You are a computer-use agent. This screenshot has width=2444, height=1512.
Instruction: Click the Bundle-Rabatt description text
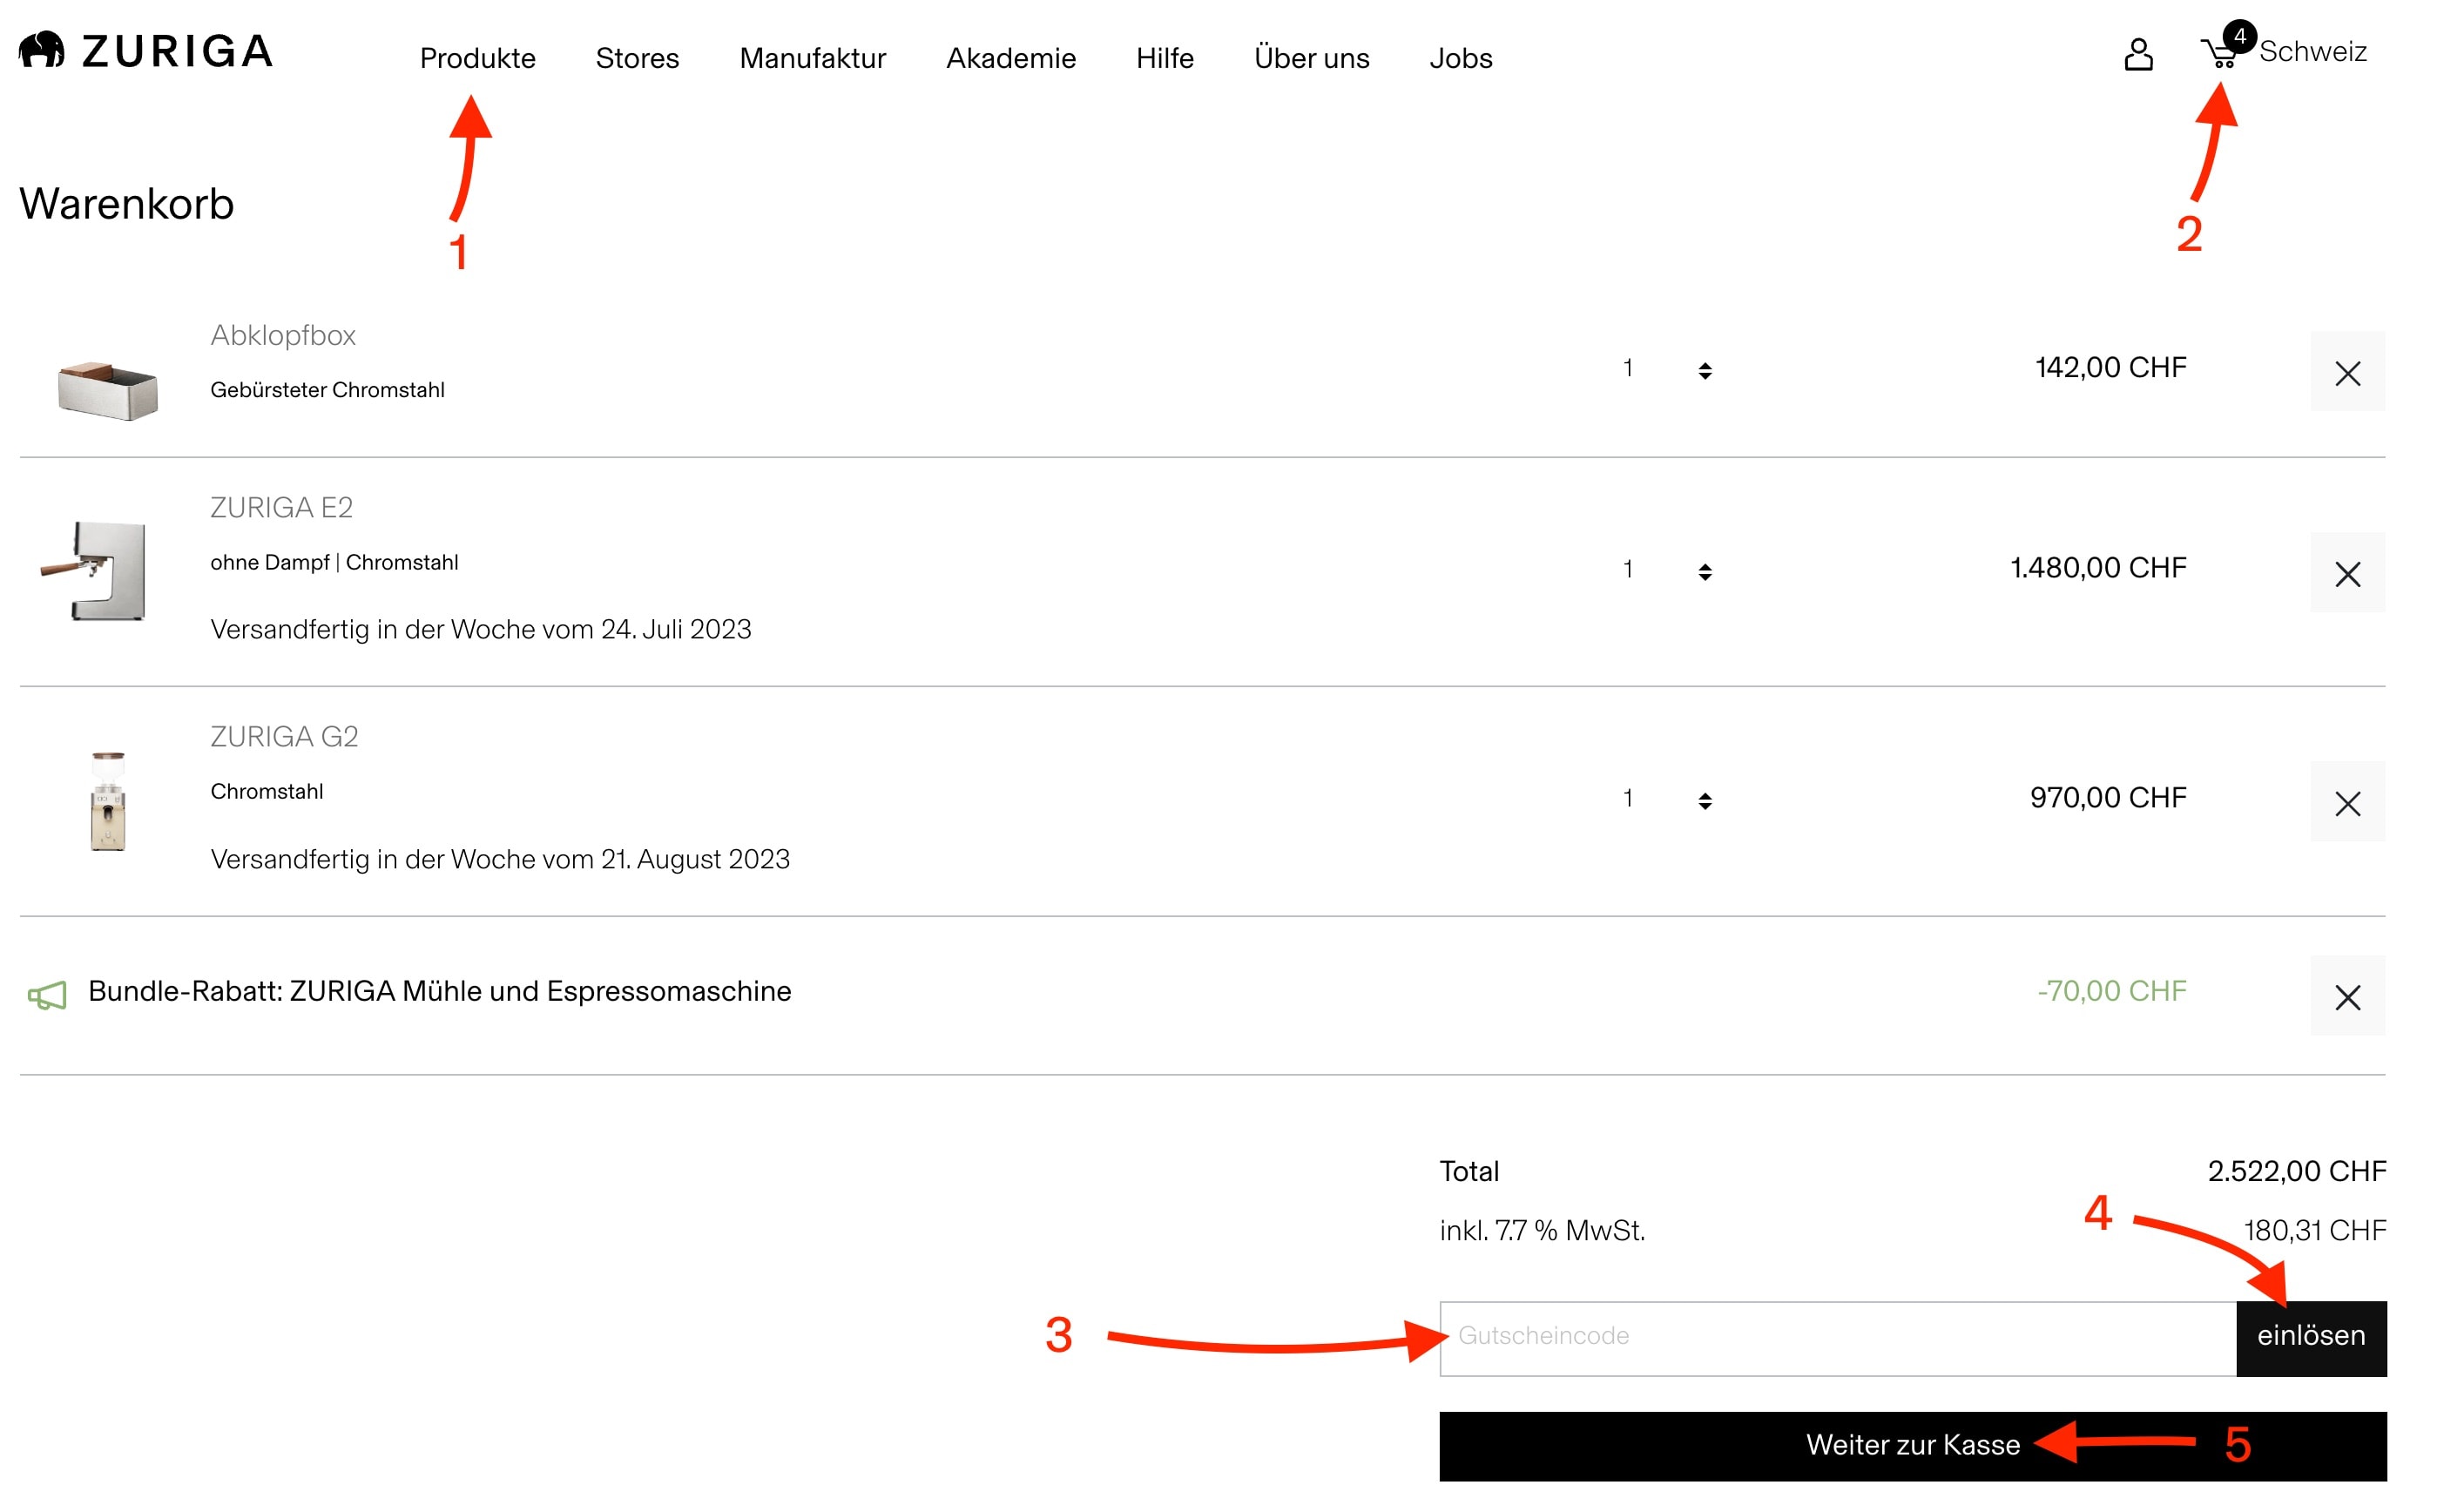click(x=439, y=991)
